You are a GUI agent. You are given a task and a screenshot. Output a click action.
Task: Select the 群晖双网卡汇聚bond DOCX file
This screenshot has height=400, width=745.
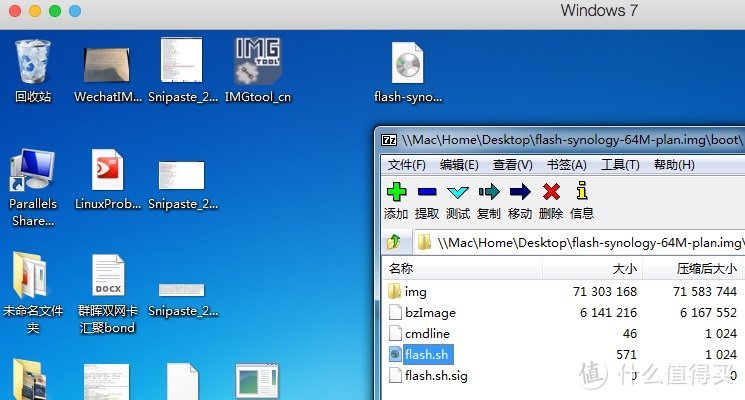(x=107, y=294)
